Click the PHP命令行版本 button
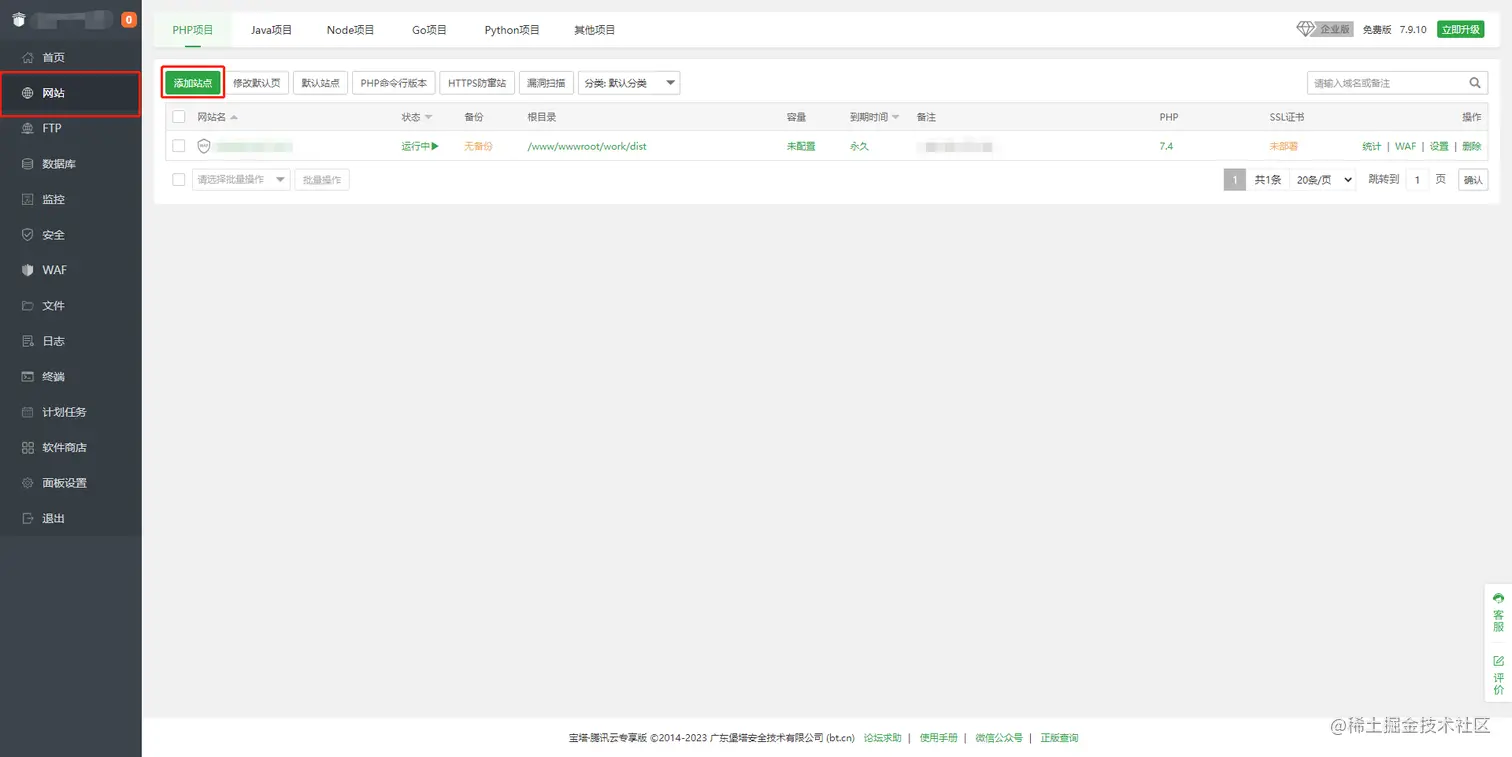The width and height of the screenshot is (1512, 757). coord(394,83)
